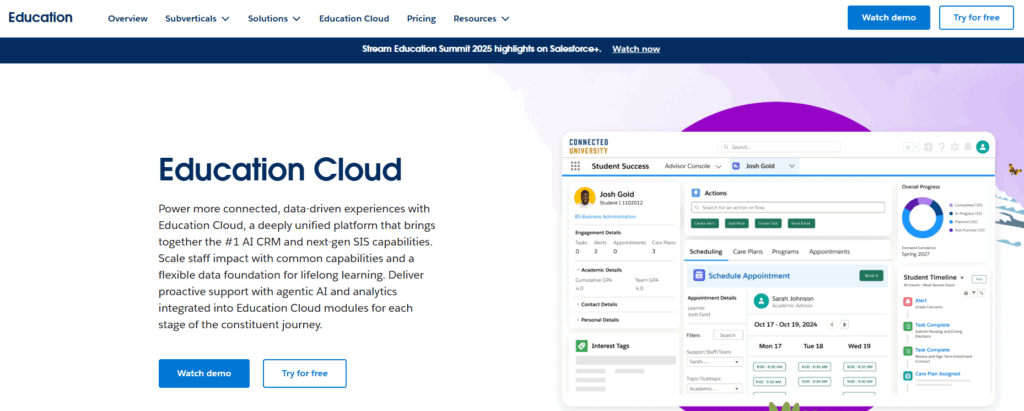
Task: Open the Subverticals dropdown menu
Action: point(197,18)
